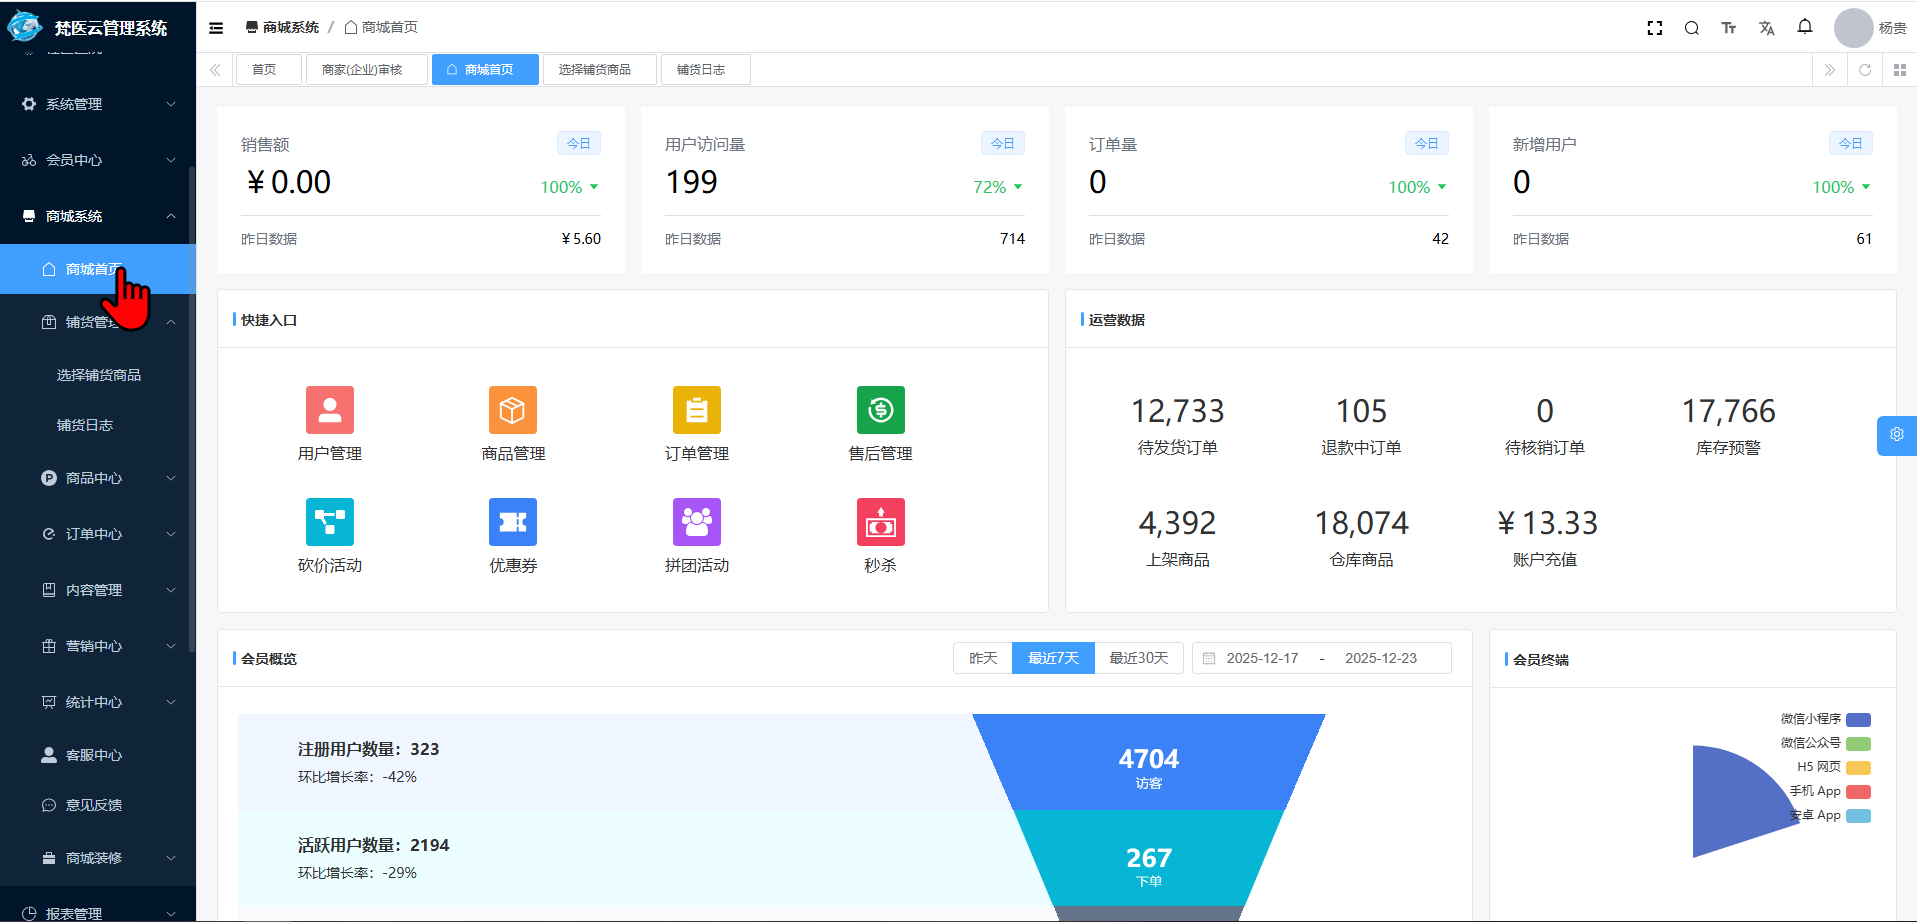Open the 用户管理 quick entry icon

[x=329, y=410]
